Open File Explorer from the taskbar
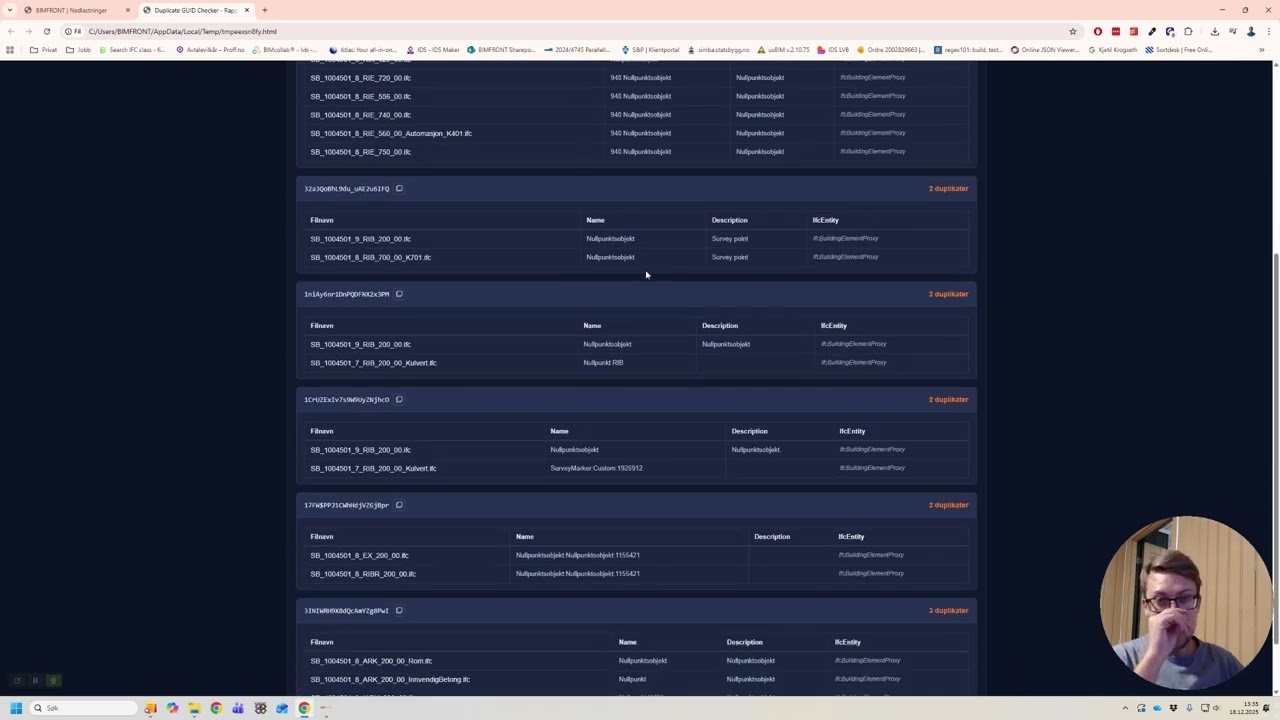 coord(194,708)
